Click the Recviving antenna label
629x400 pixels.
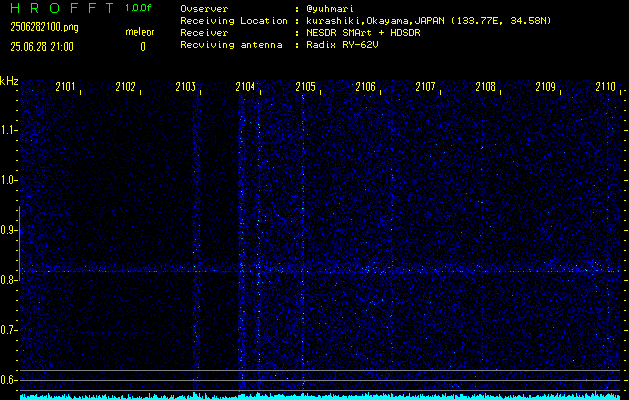click(x=231, y=45)
